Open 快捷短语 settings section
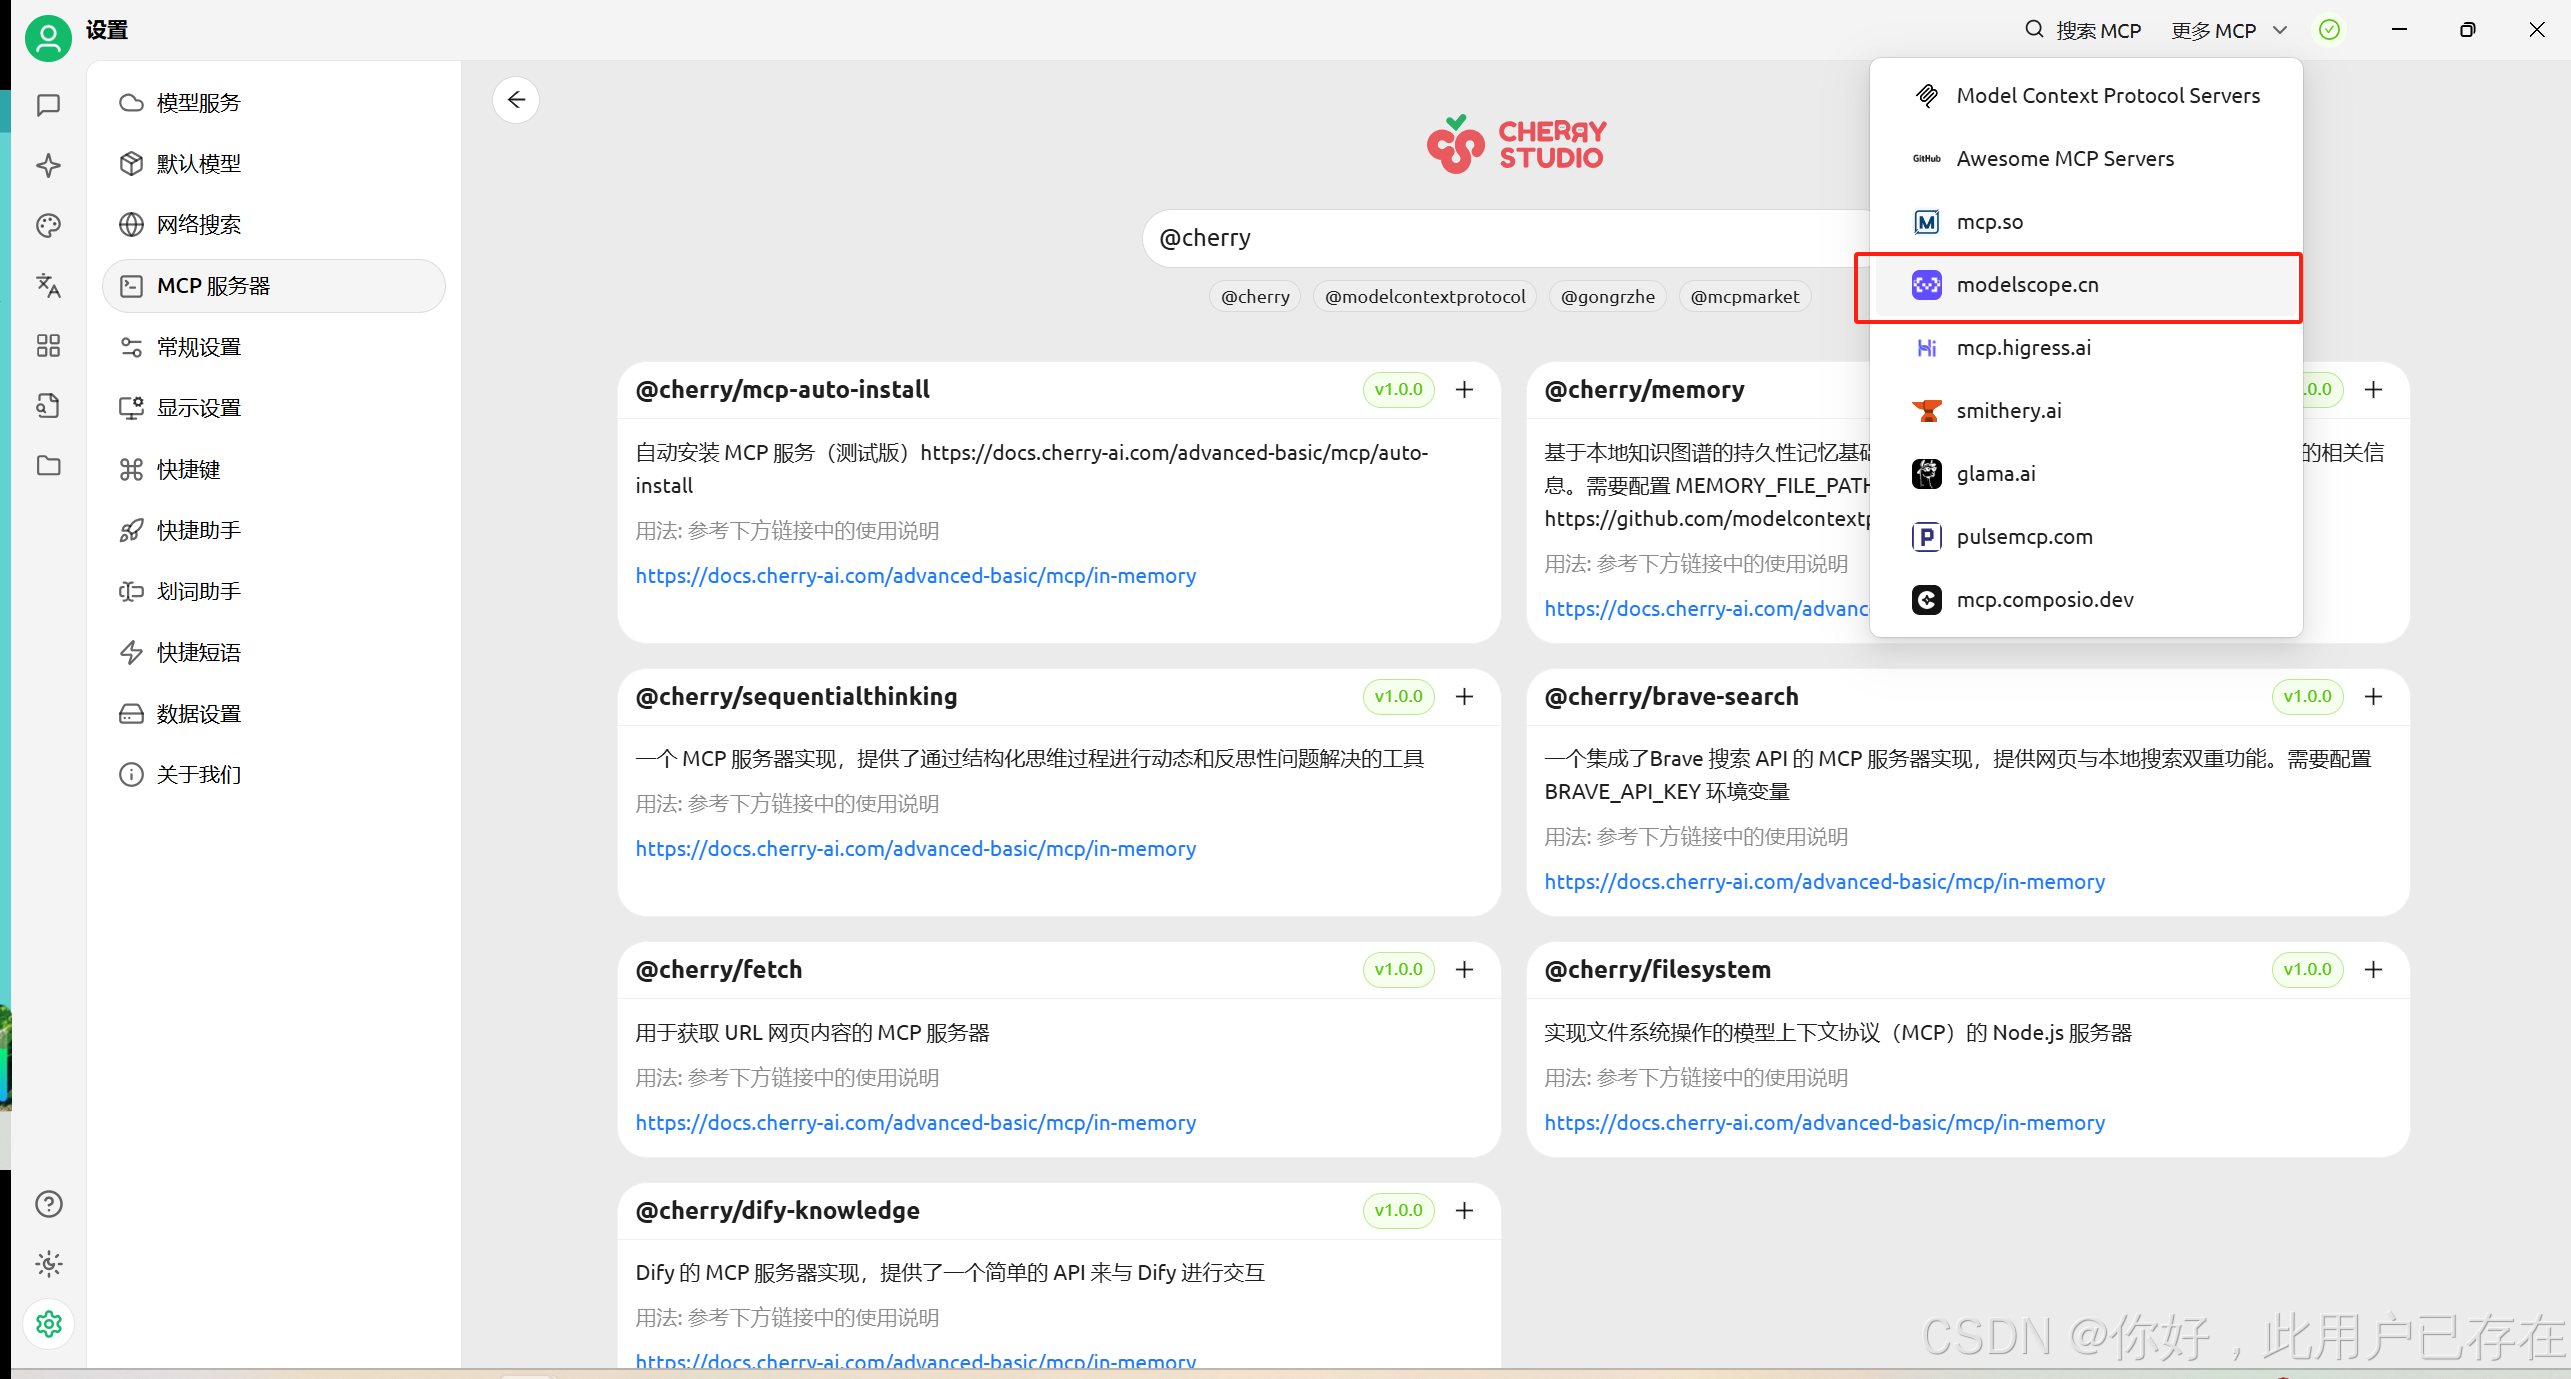 coord(273,652)
